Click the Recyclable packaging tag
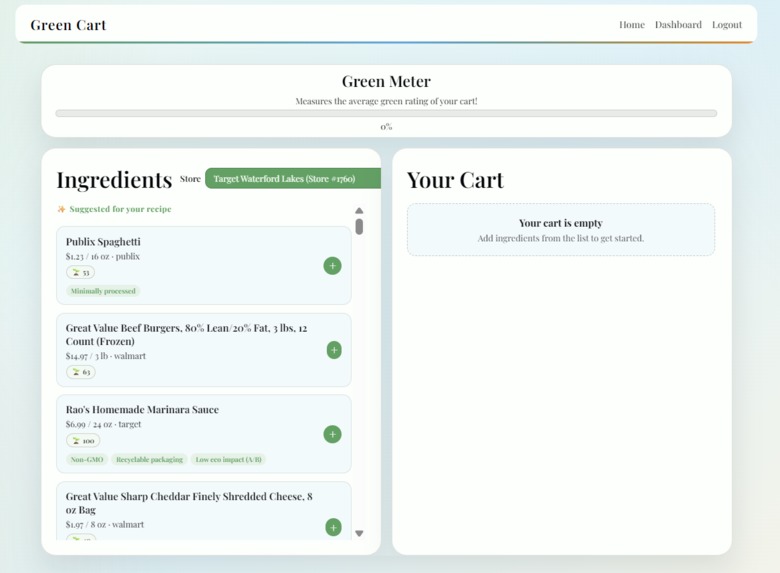The width and height of the screenshot is (780, 573). pos(149,460)
